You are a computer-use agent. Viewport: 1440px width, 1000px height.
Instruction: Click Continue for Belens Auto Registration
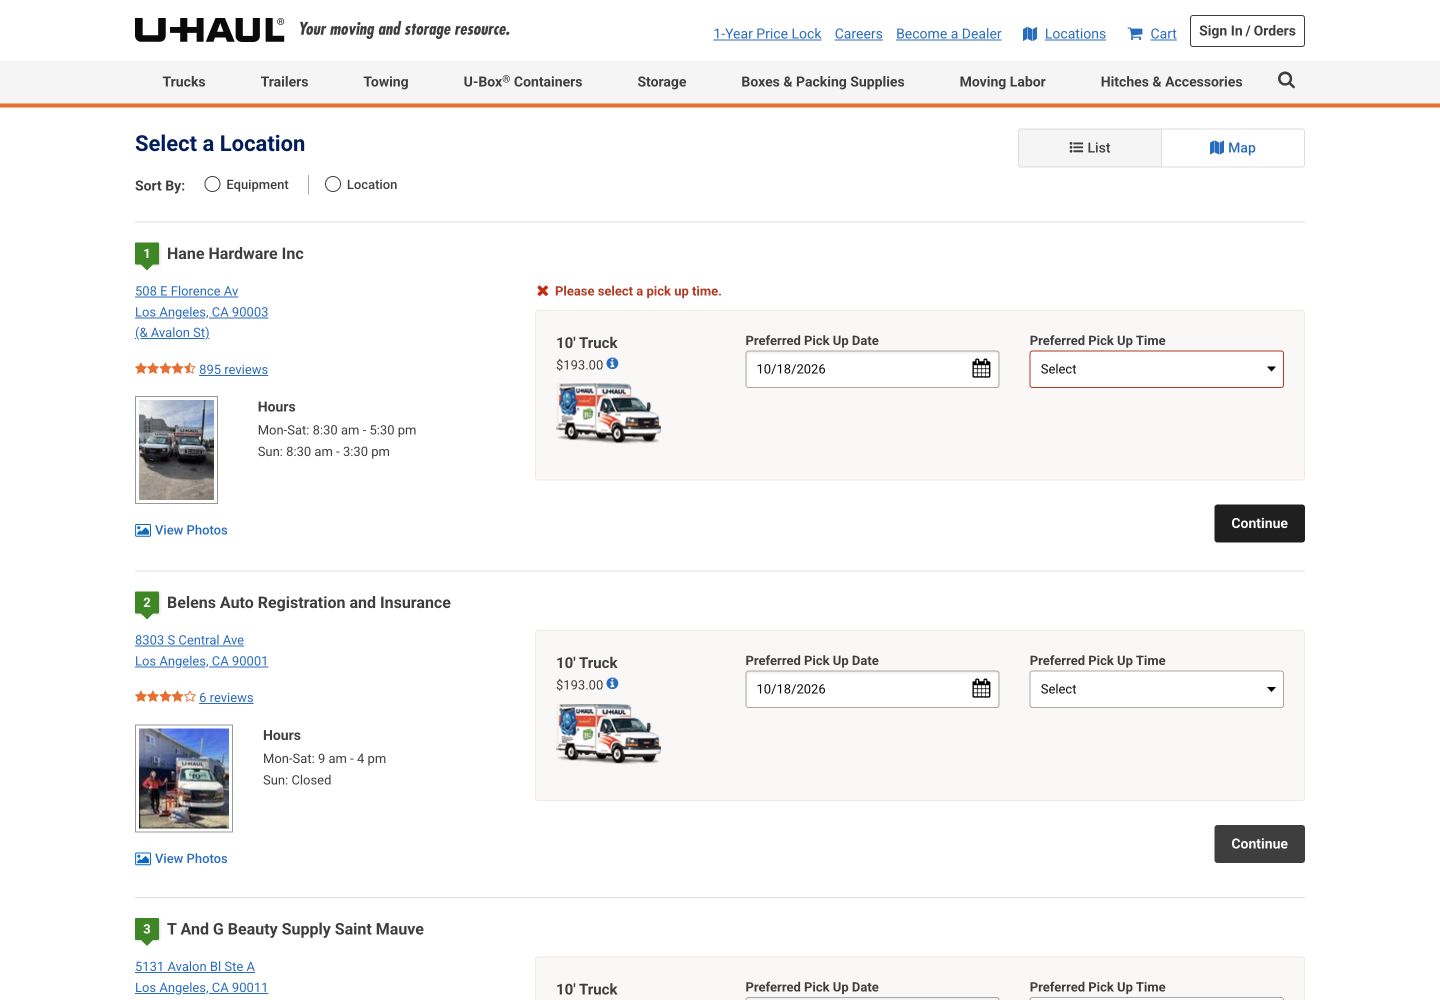point(1259,844)
